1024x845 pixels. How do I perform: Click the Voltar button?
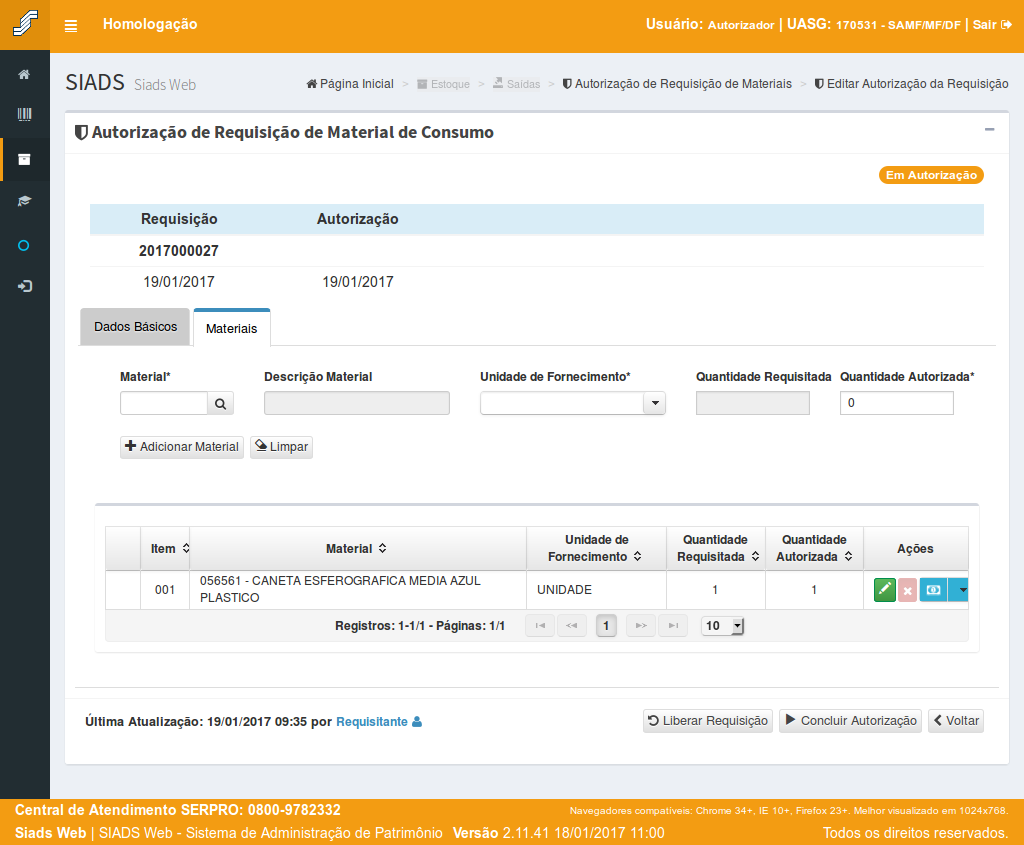tap(955, 721)
